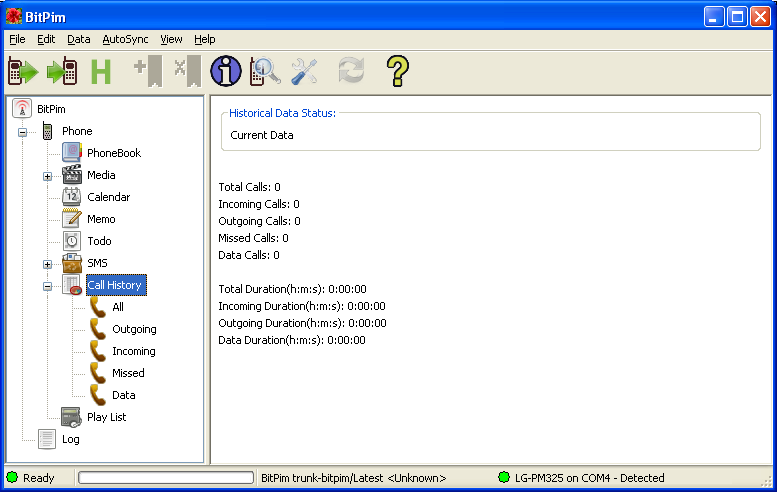Select the Log tree item
The height and width of the screenshot is (492, 777).
tap(70, 439)
